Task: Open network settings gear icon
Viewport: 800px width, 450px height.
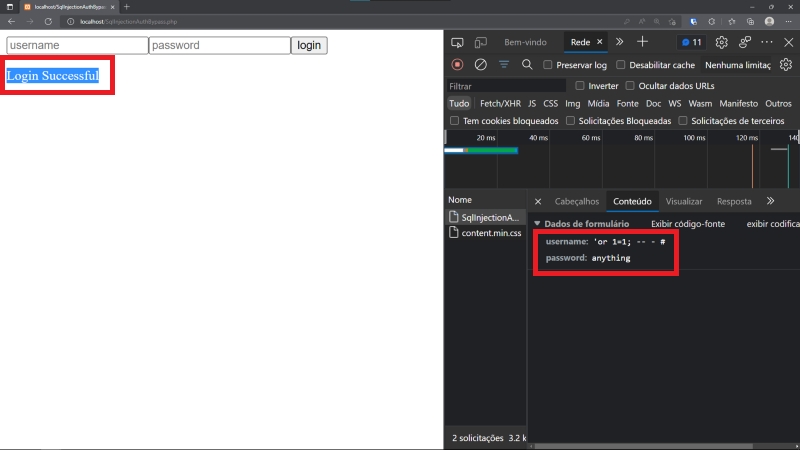Action: click(786, 64)
